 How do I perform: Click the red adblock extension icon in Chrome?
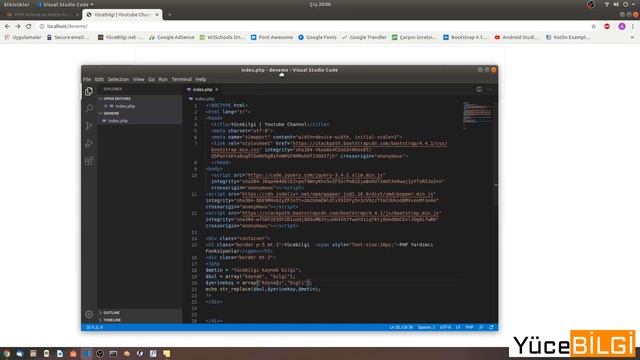(x=607, y=26)
